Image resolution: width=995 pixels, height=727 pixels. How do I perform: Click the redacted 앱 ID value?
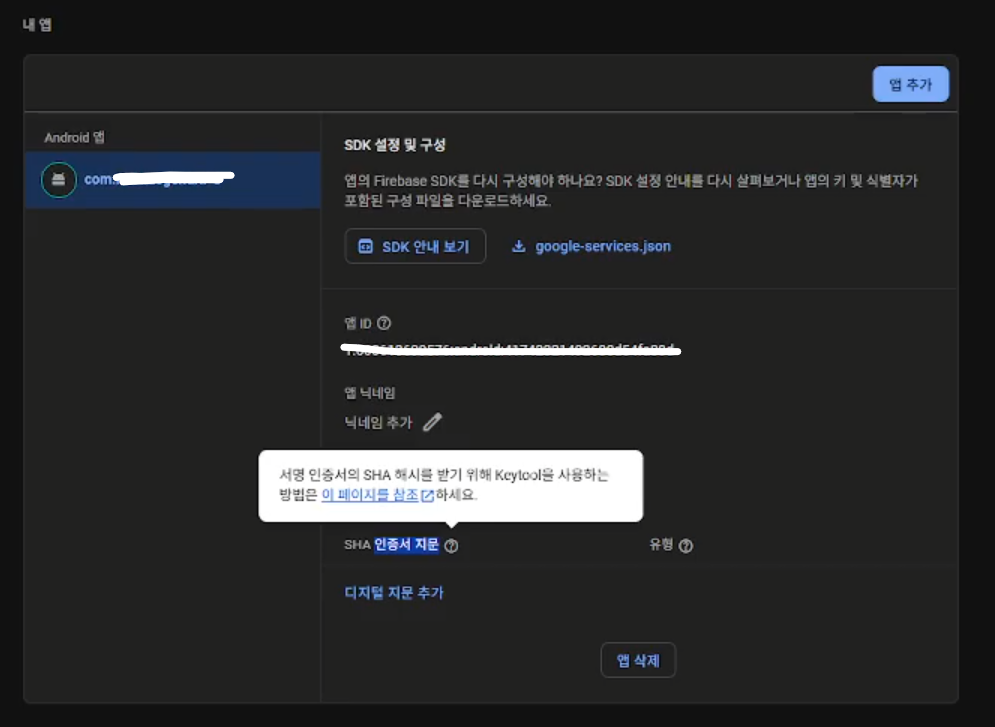click(511, 349)
